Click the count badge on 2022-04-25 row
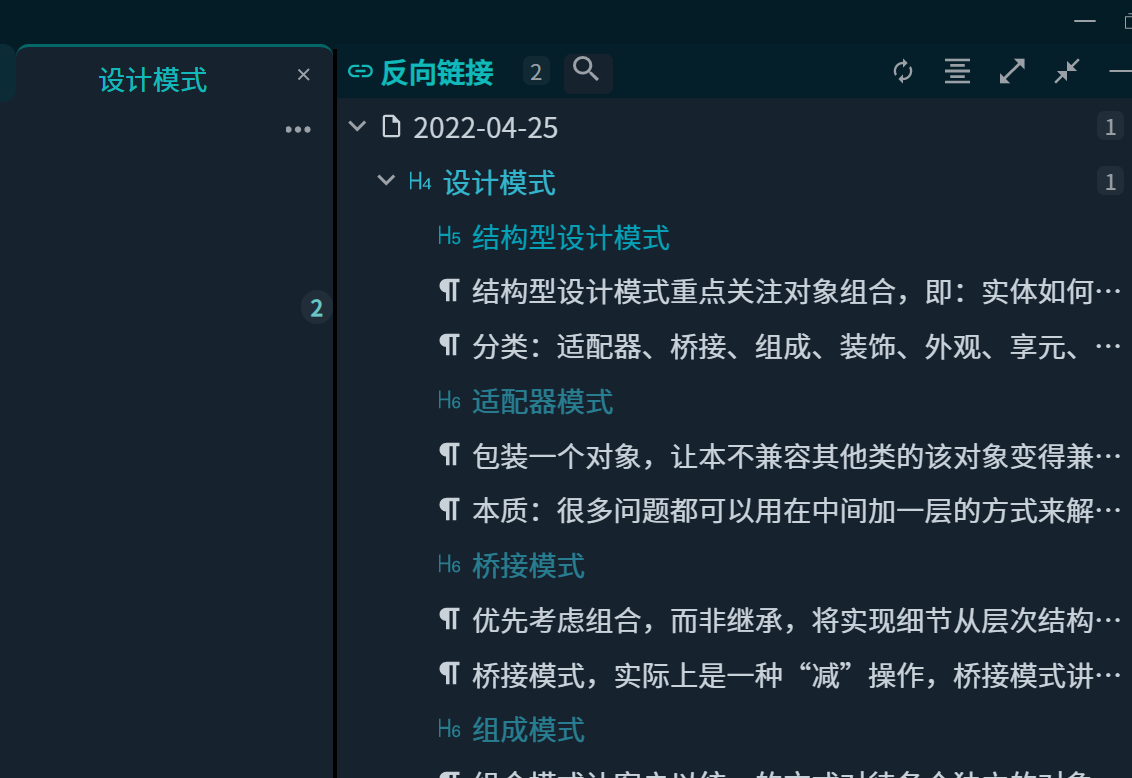 [x=1110, y=127]
